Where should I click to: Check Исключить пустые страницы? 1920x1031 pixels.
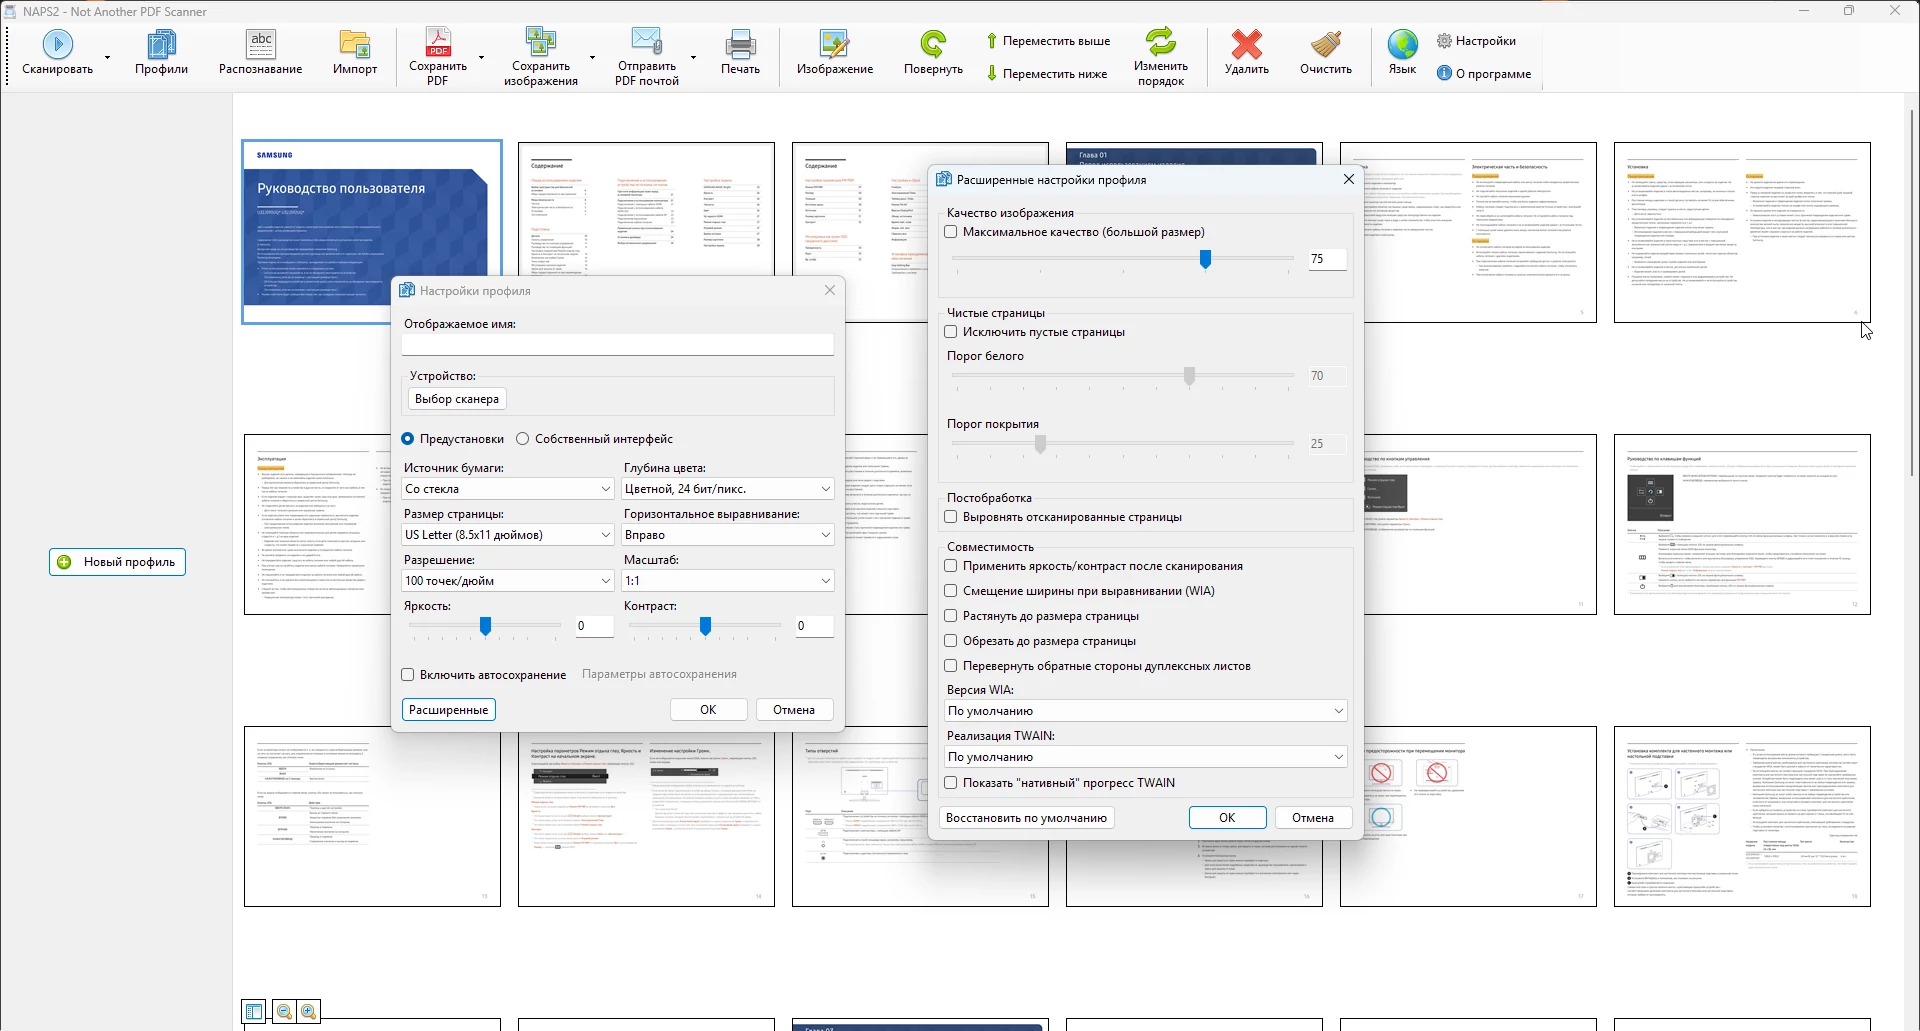[x=951, y=332]
